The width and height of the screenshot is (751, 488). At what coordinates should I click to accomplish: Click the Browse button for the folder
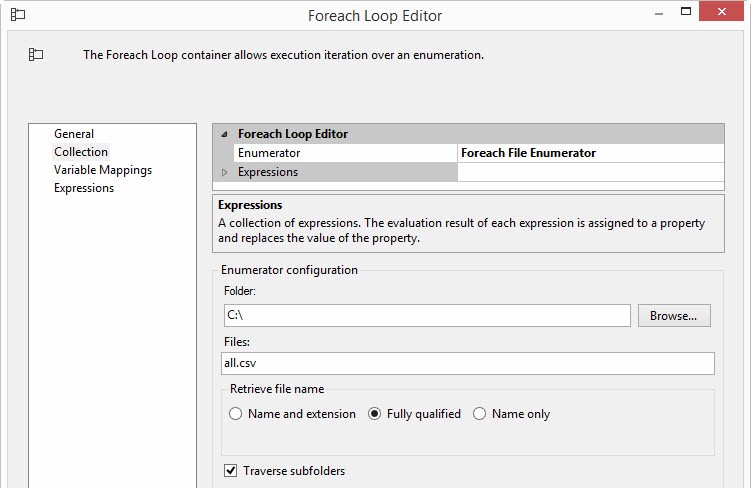pyautogui.click(x=674, y=315)
